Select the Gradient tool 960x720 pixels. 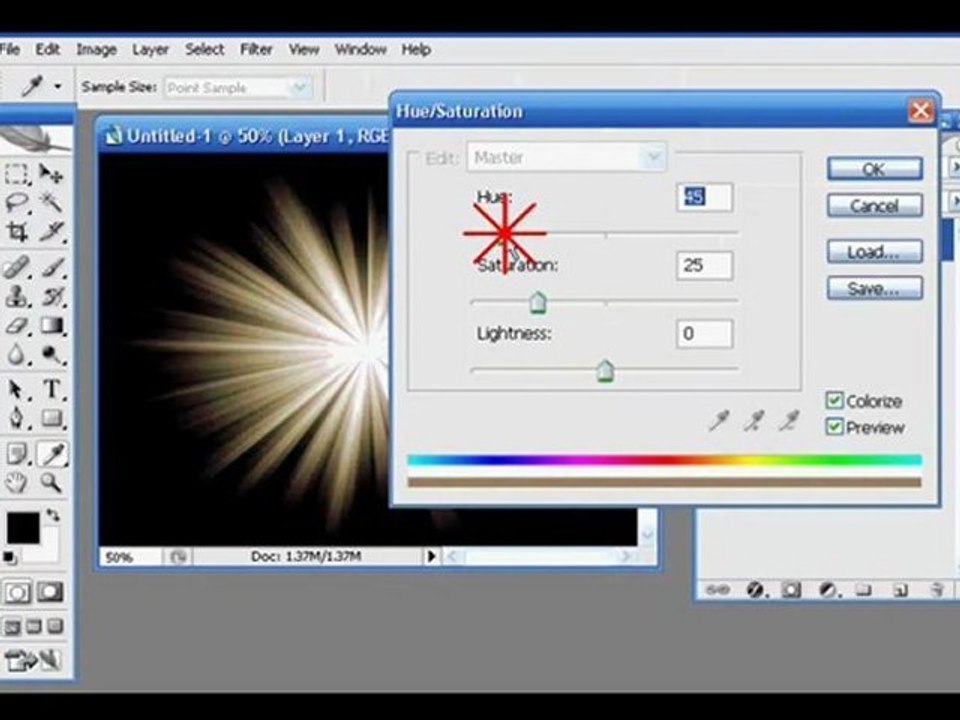[x=52, y=326]
